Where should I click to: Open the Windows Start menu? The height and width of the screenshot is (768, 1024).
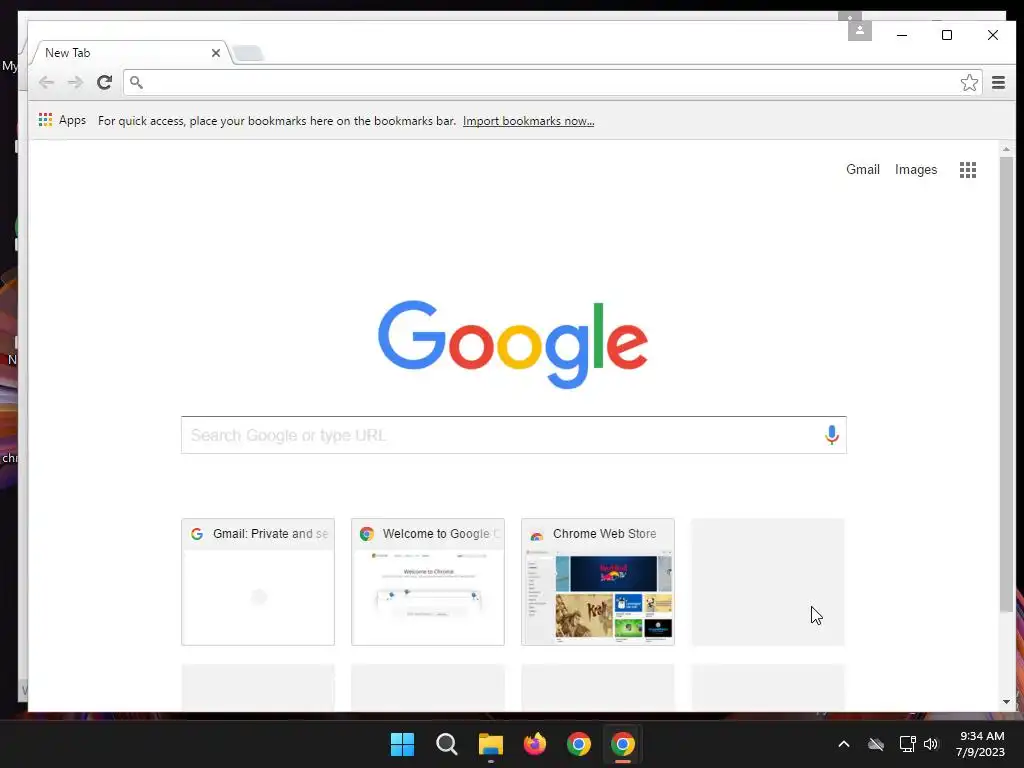(x=402, y=744)
